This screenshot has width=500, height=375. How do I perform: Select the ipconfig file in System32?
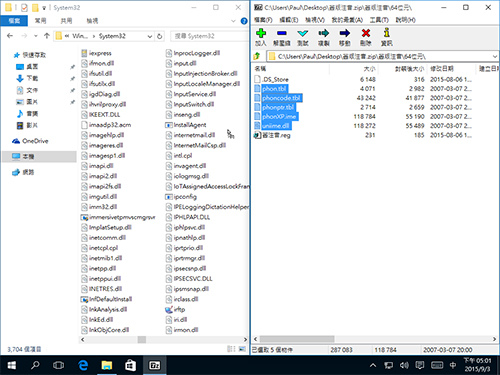[x=181, y=197]
